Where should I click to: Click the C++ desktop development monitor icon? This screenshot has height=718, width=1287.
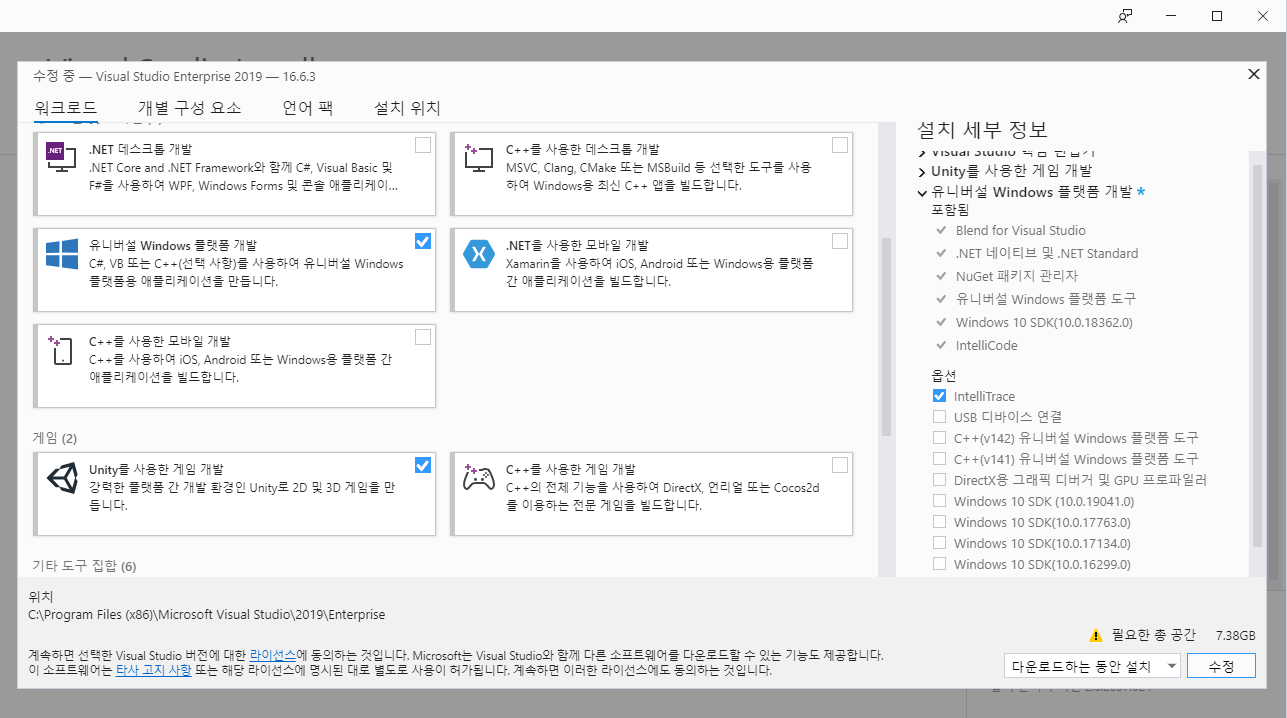[x=479, y=157]
